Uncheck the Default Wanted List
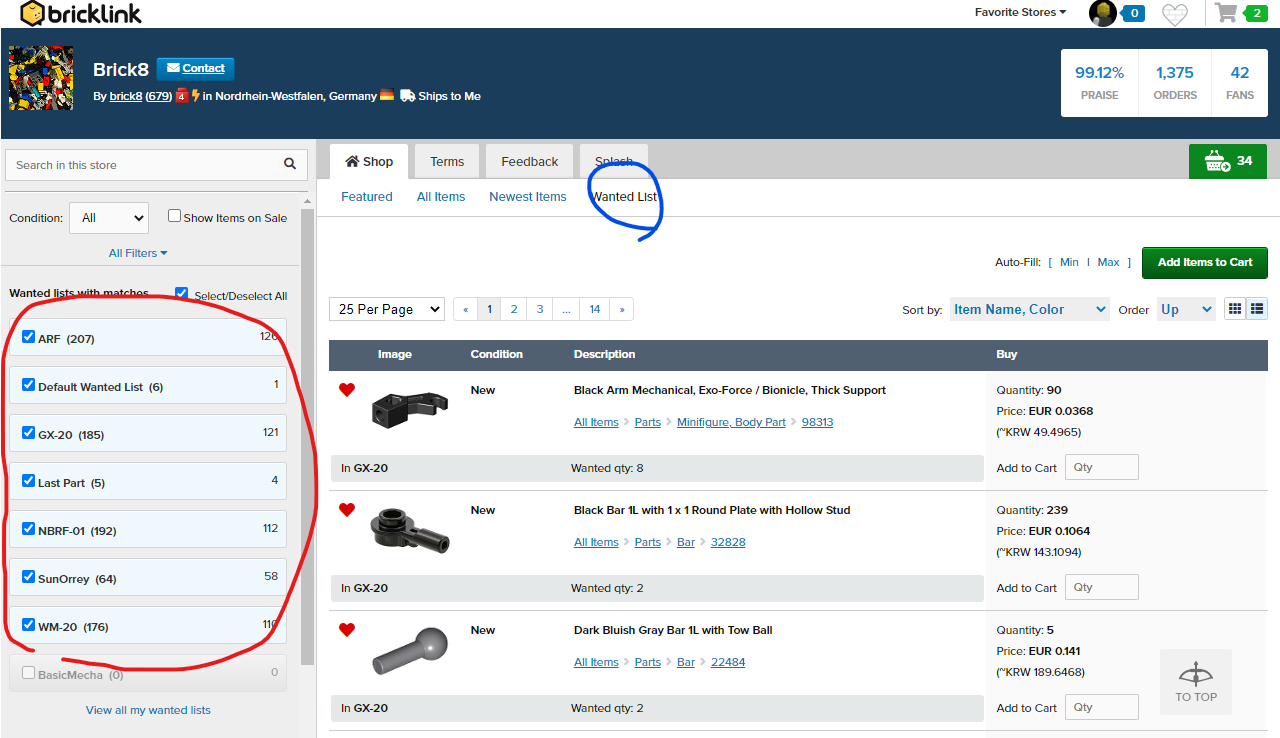 (29, 385)
